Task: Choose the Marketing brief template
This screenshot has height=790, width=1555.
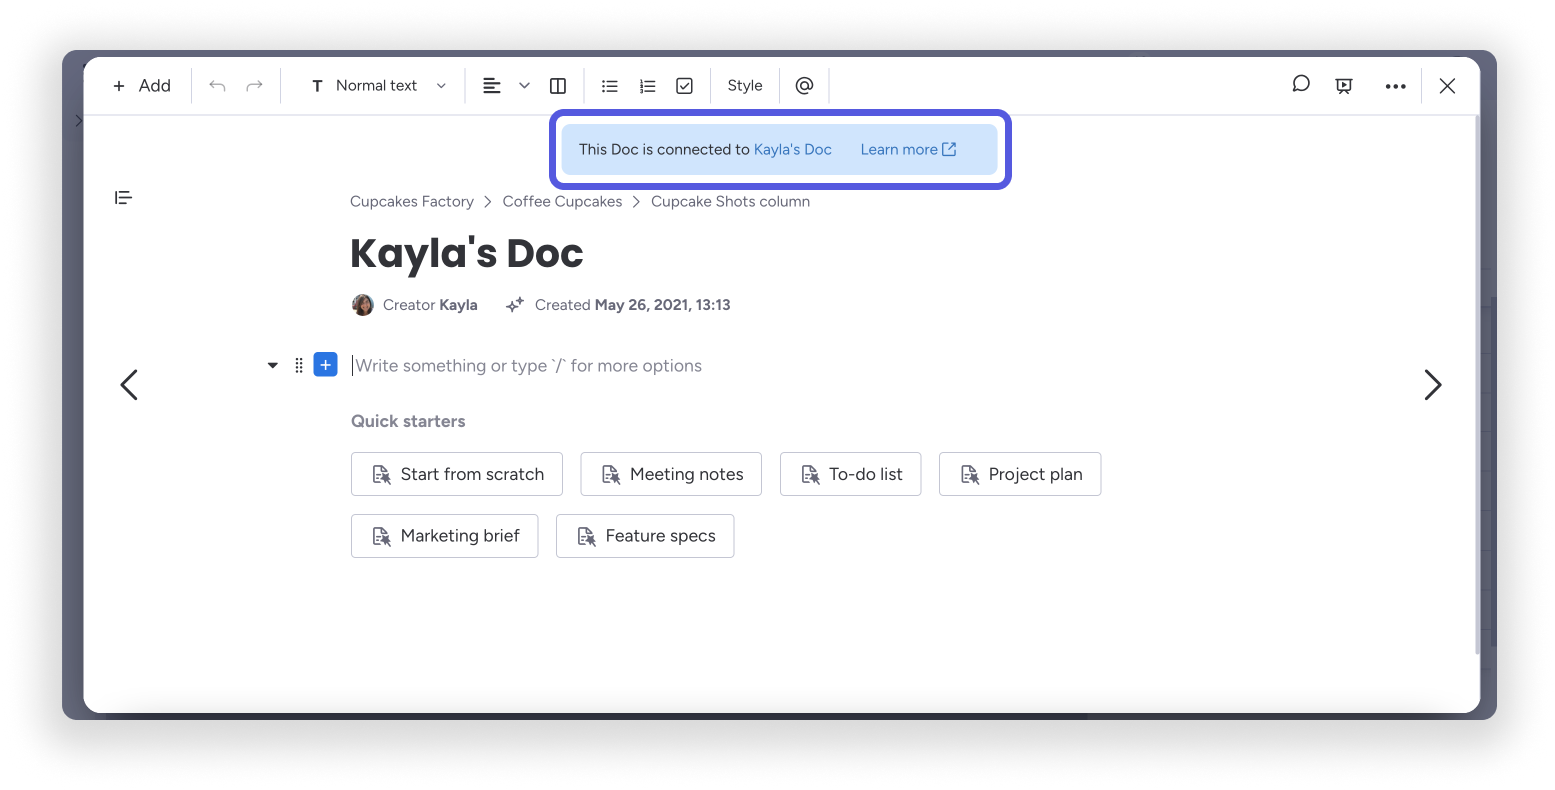Action: point(445,536)
